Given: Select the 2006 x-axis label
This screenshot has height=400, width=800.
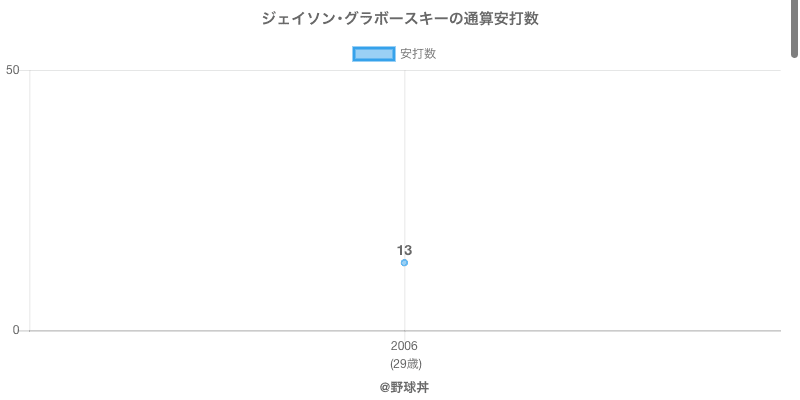Looking at the screenshot, I should [404, 346].
